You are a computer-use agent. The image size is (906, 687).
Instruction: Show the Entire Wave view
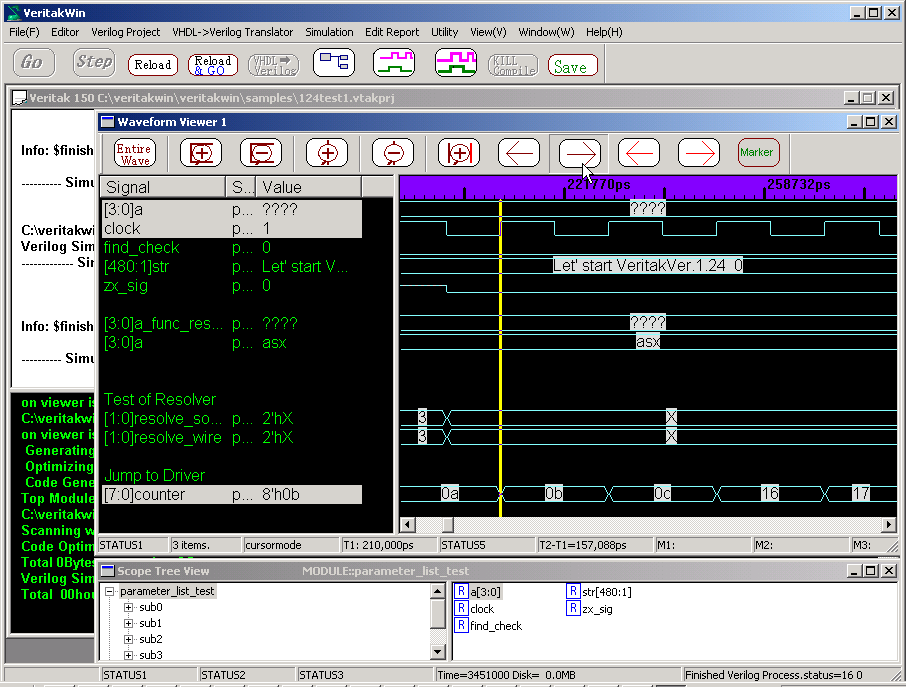coord(134,153)
